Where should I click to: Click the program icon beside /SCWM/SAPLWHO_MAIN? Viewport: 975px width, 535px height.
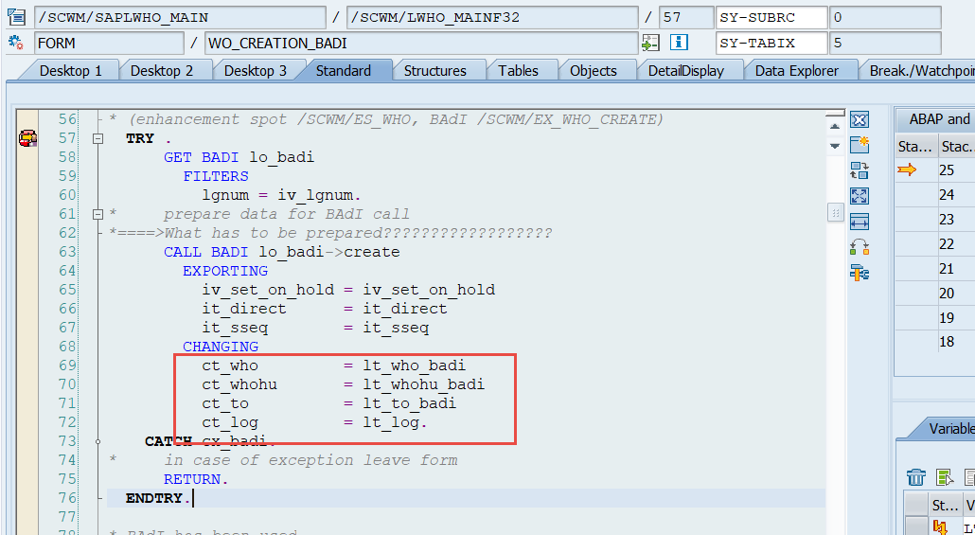(17, 17)
